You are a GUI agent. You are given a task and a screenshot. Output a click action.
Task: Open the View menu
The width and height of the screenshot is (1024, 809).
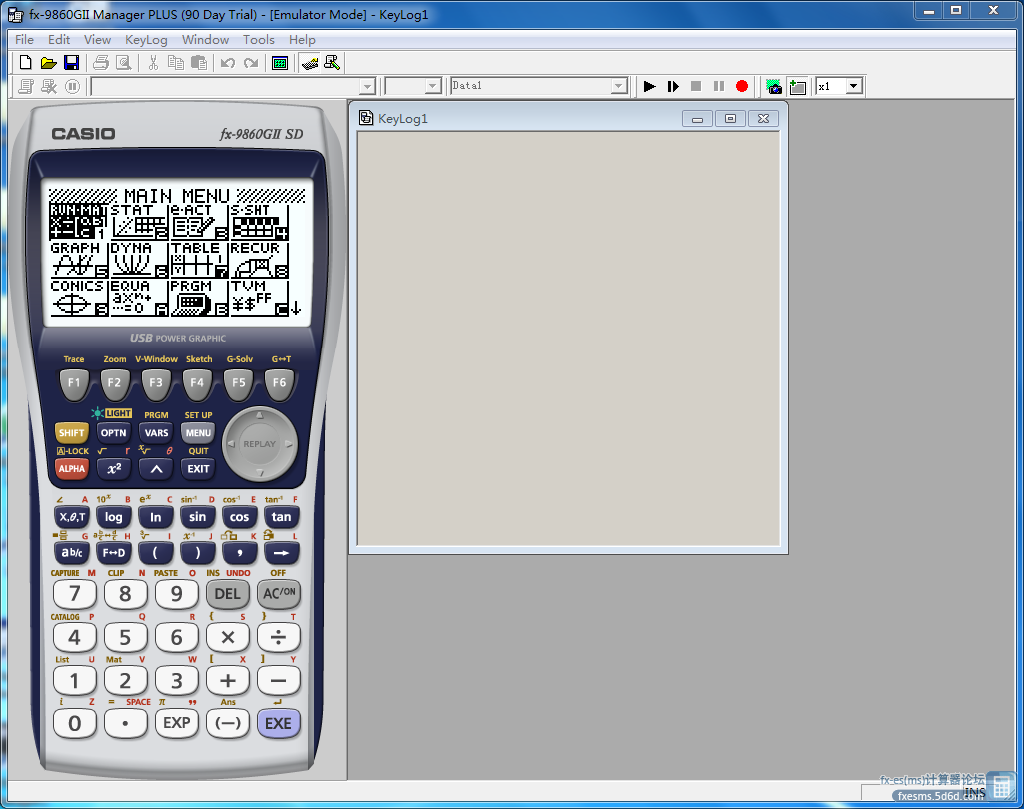(x=97, y=40)
